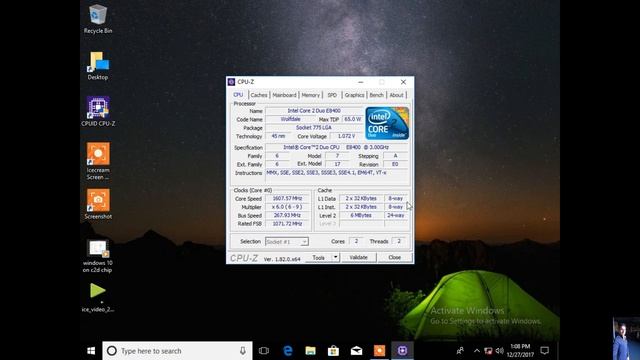Click the Cortana microphone icon

[243, 351]
